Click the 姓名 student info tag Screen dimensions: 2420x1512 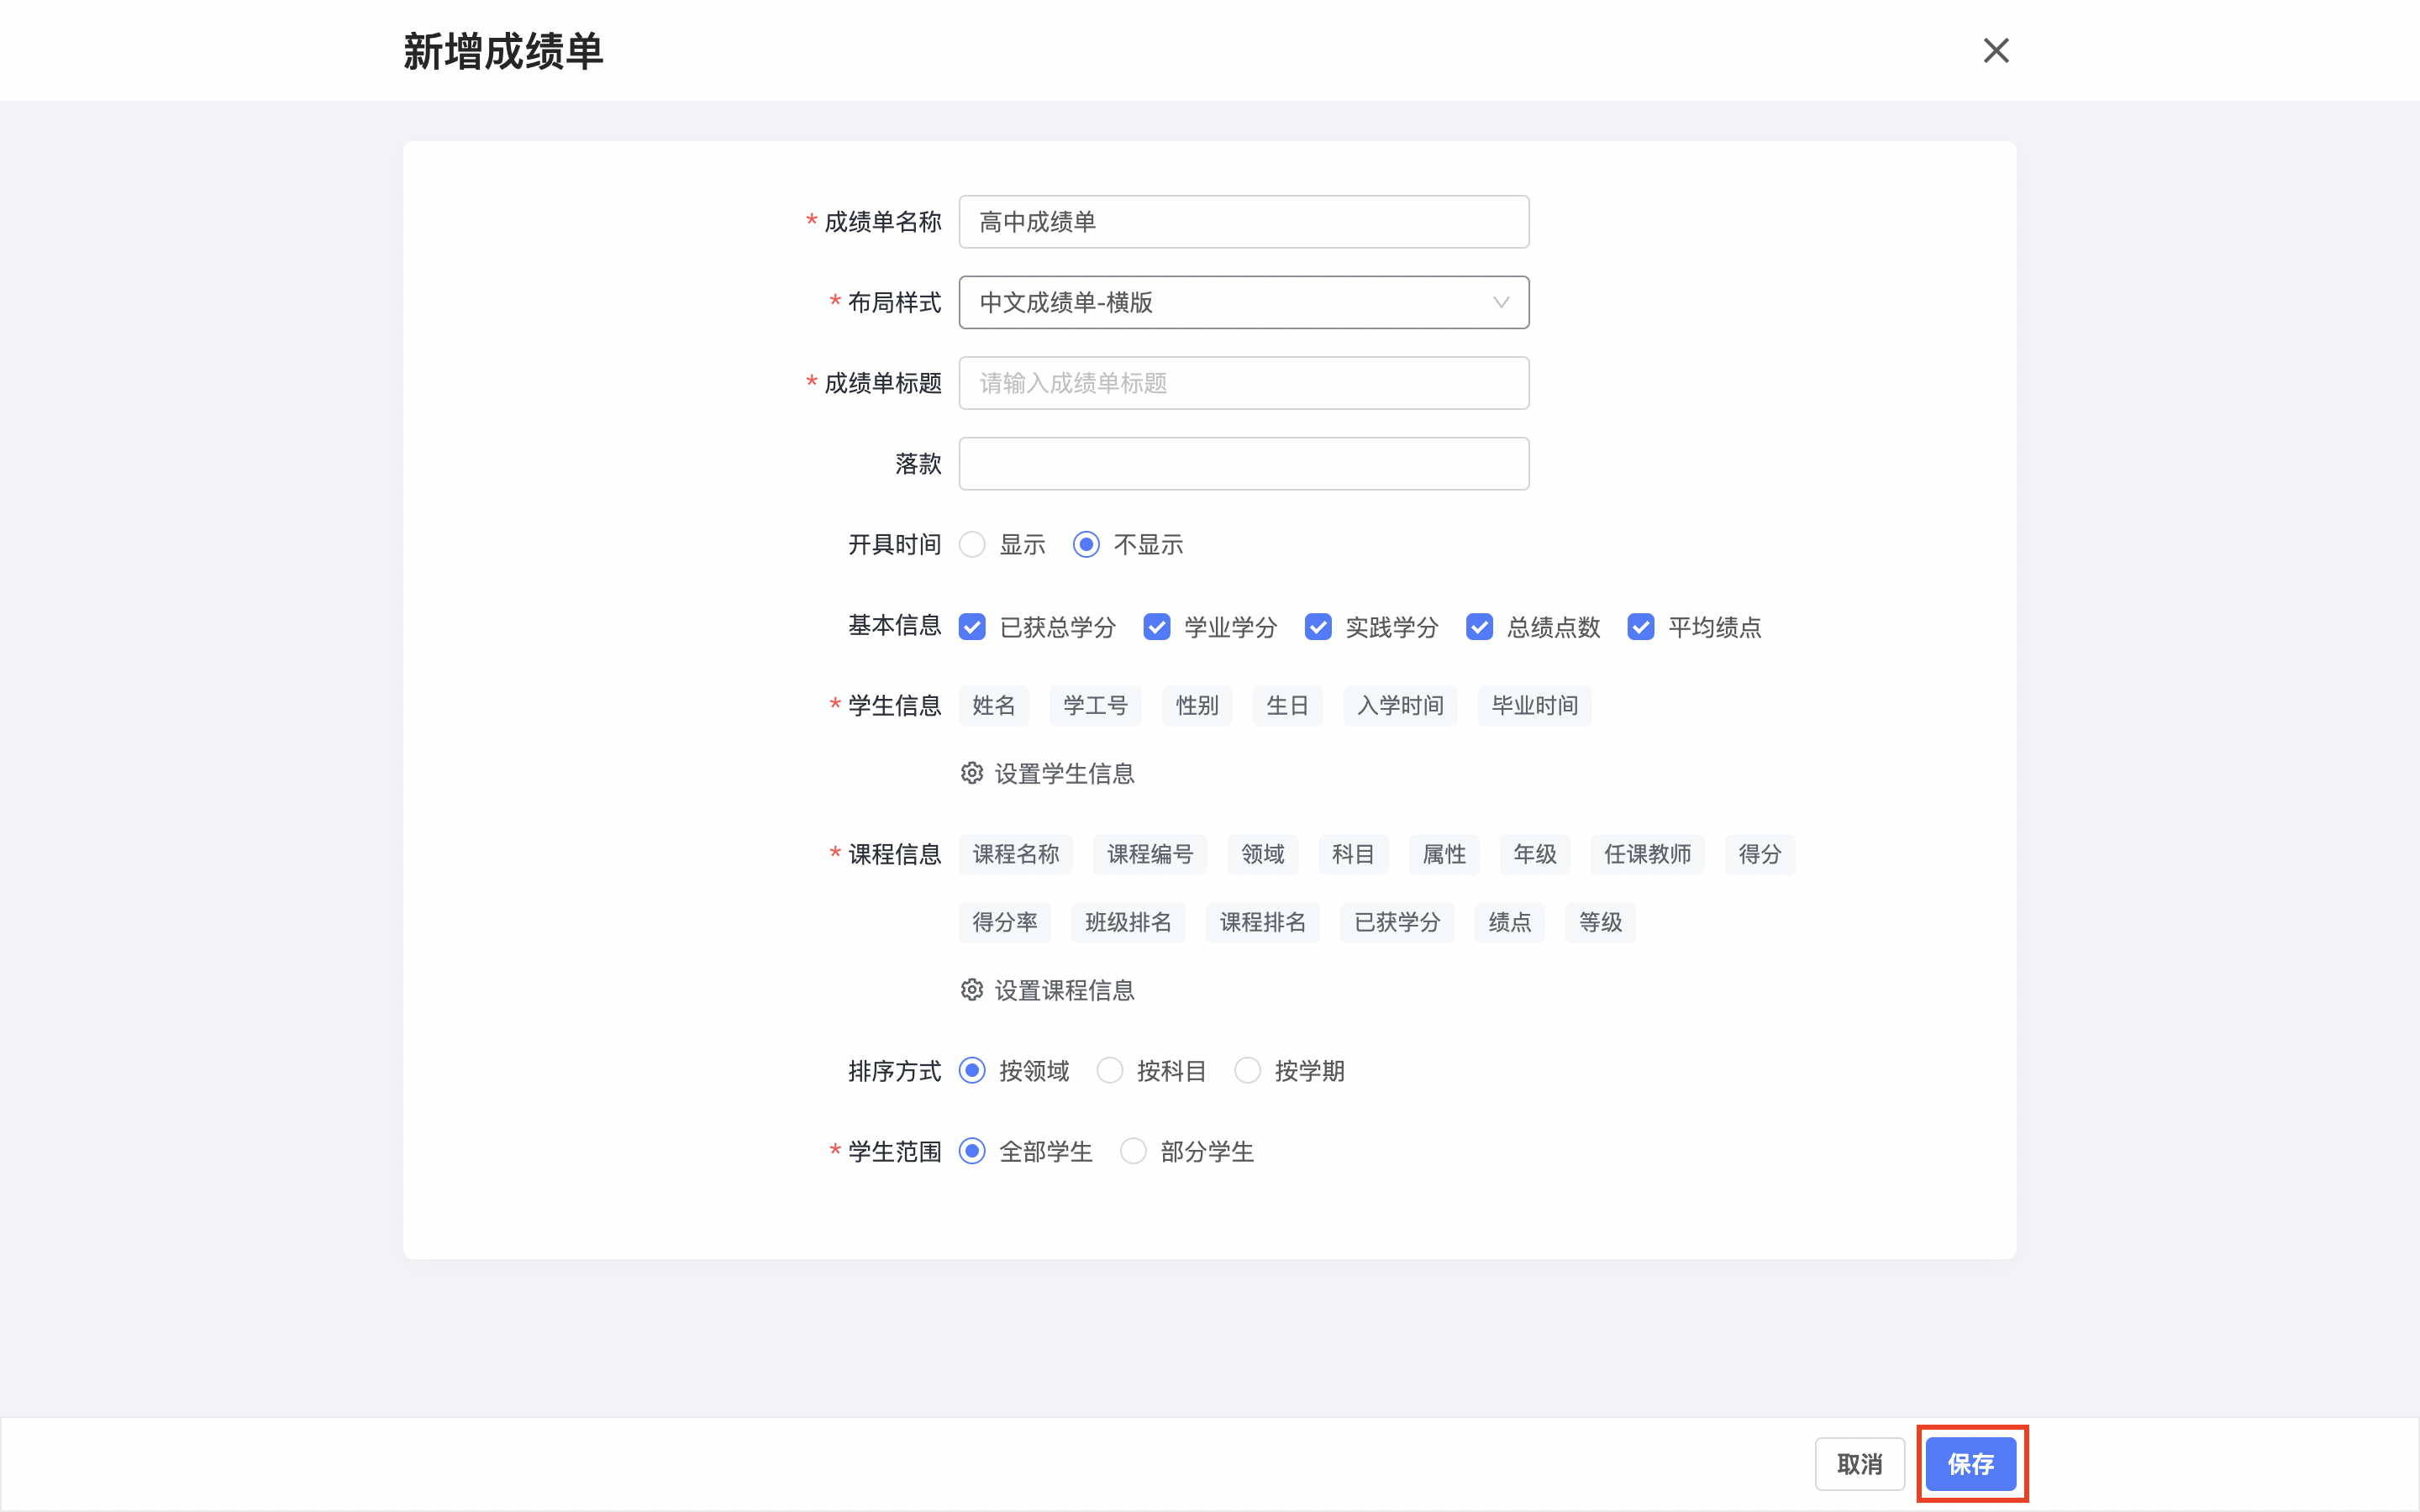click(993, 706)
